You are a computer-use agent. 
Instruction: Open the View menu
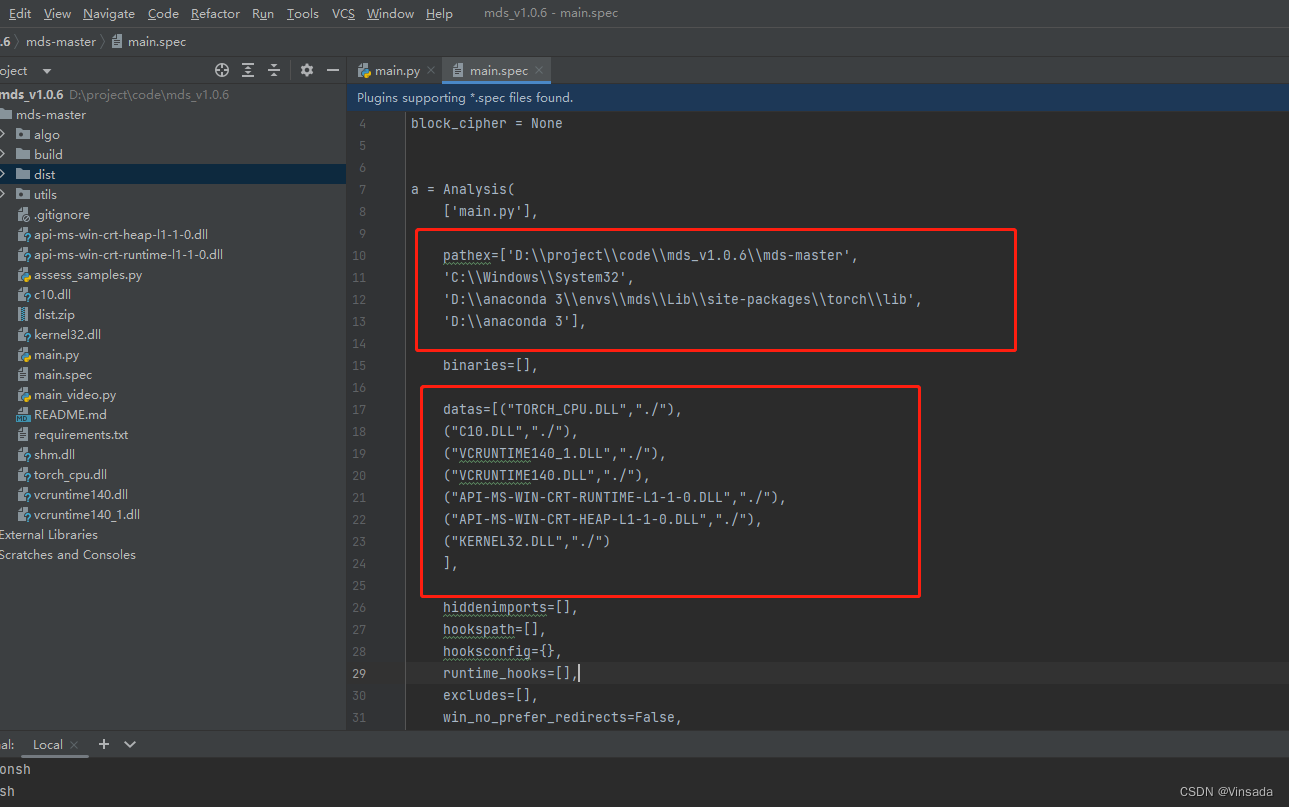pyautogui.click(x=58, y=13)
